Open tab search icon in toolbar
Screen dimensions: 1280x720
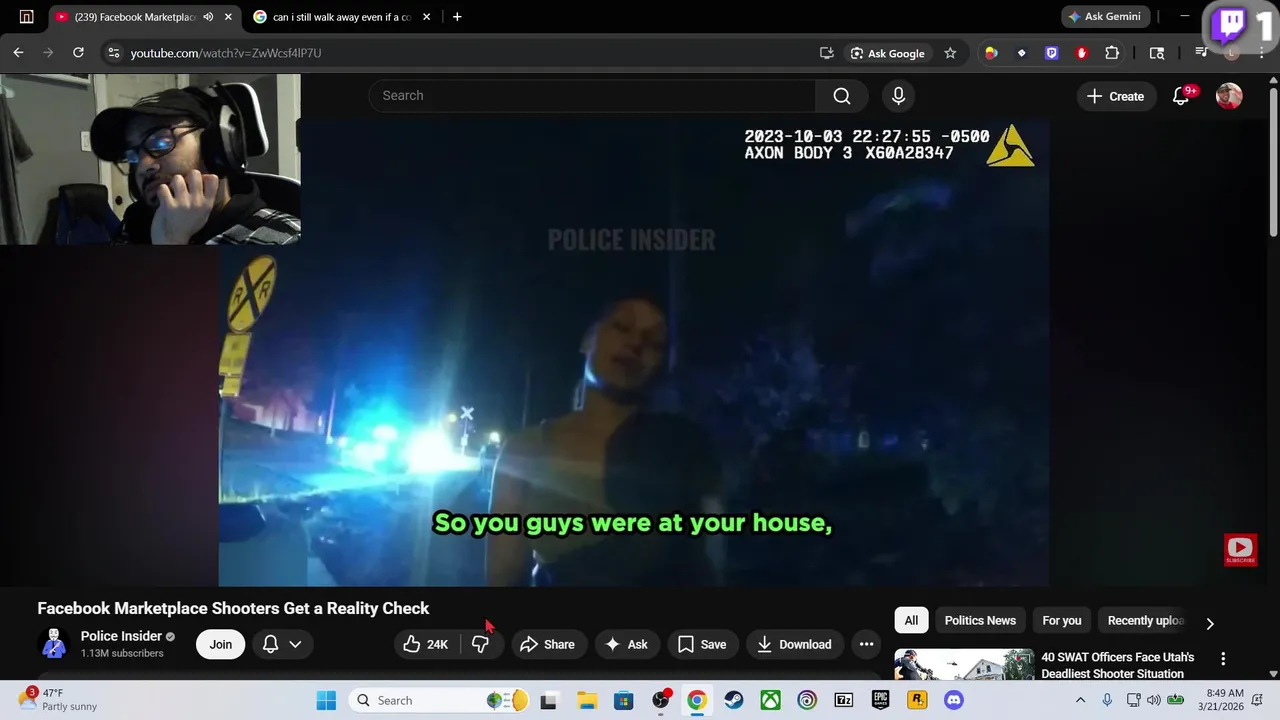(1157, 53)
